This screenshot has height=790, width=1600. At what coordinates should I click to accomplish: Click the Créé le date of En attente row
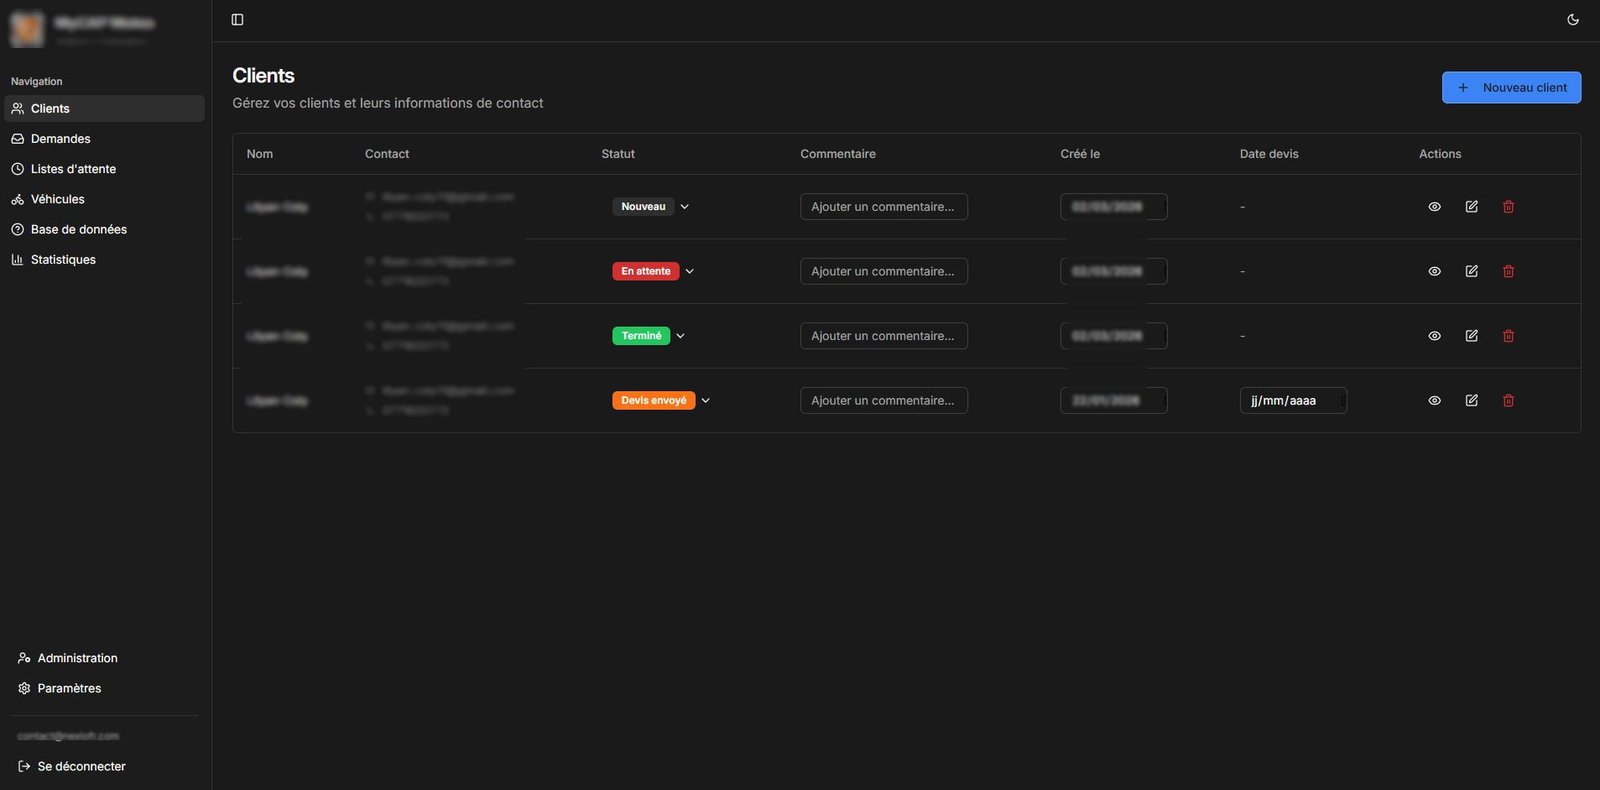pyautogui.click(x=1114, y=271)
